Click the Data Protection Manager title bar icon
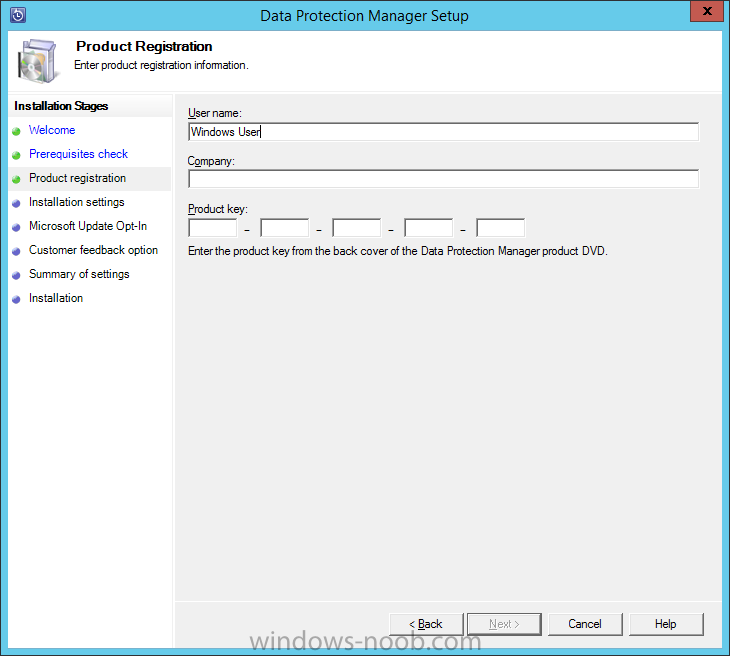 [18, 15]
